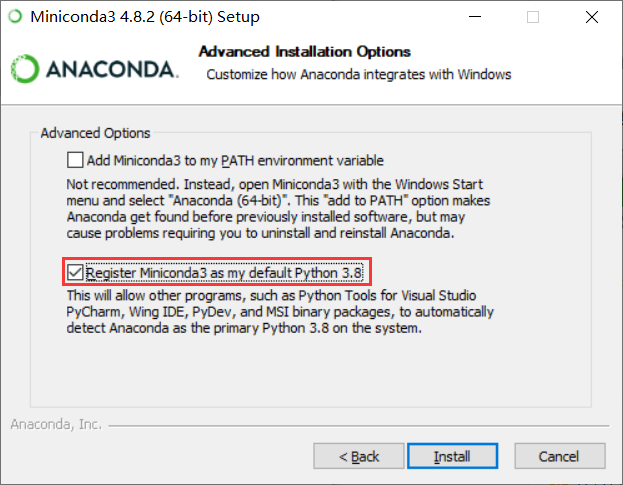Click the blank space below the options descriptions
Screen dimensions: 623x485
(x=310, y=370)
